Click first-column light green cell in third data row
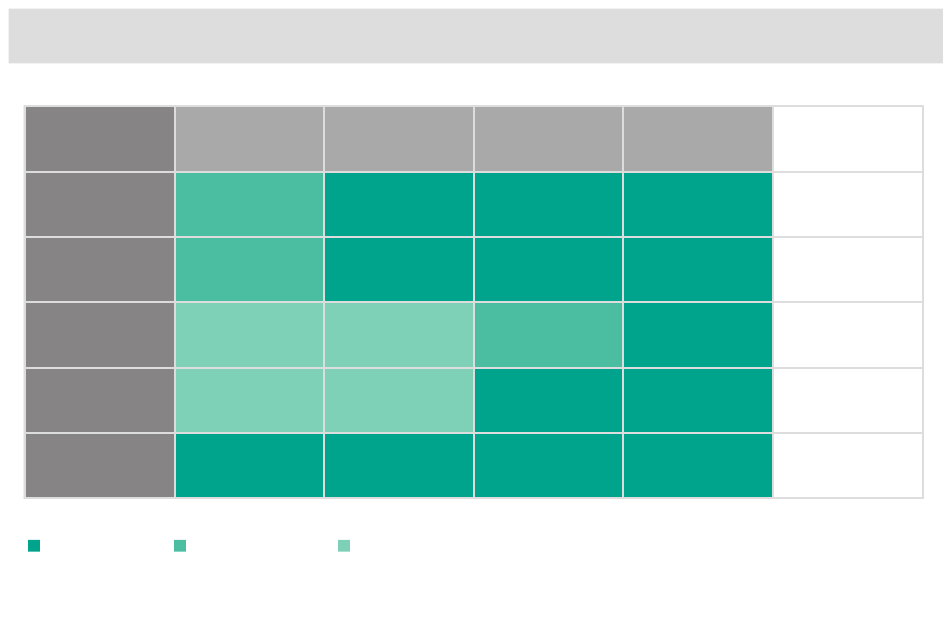The height and width of the screenshot is (636, 950). point(250,335)
